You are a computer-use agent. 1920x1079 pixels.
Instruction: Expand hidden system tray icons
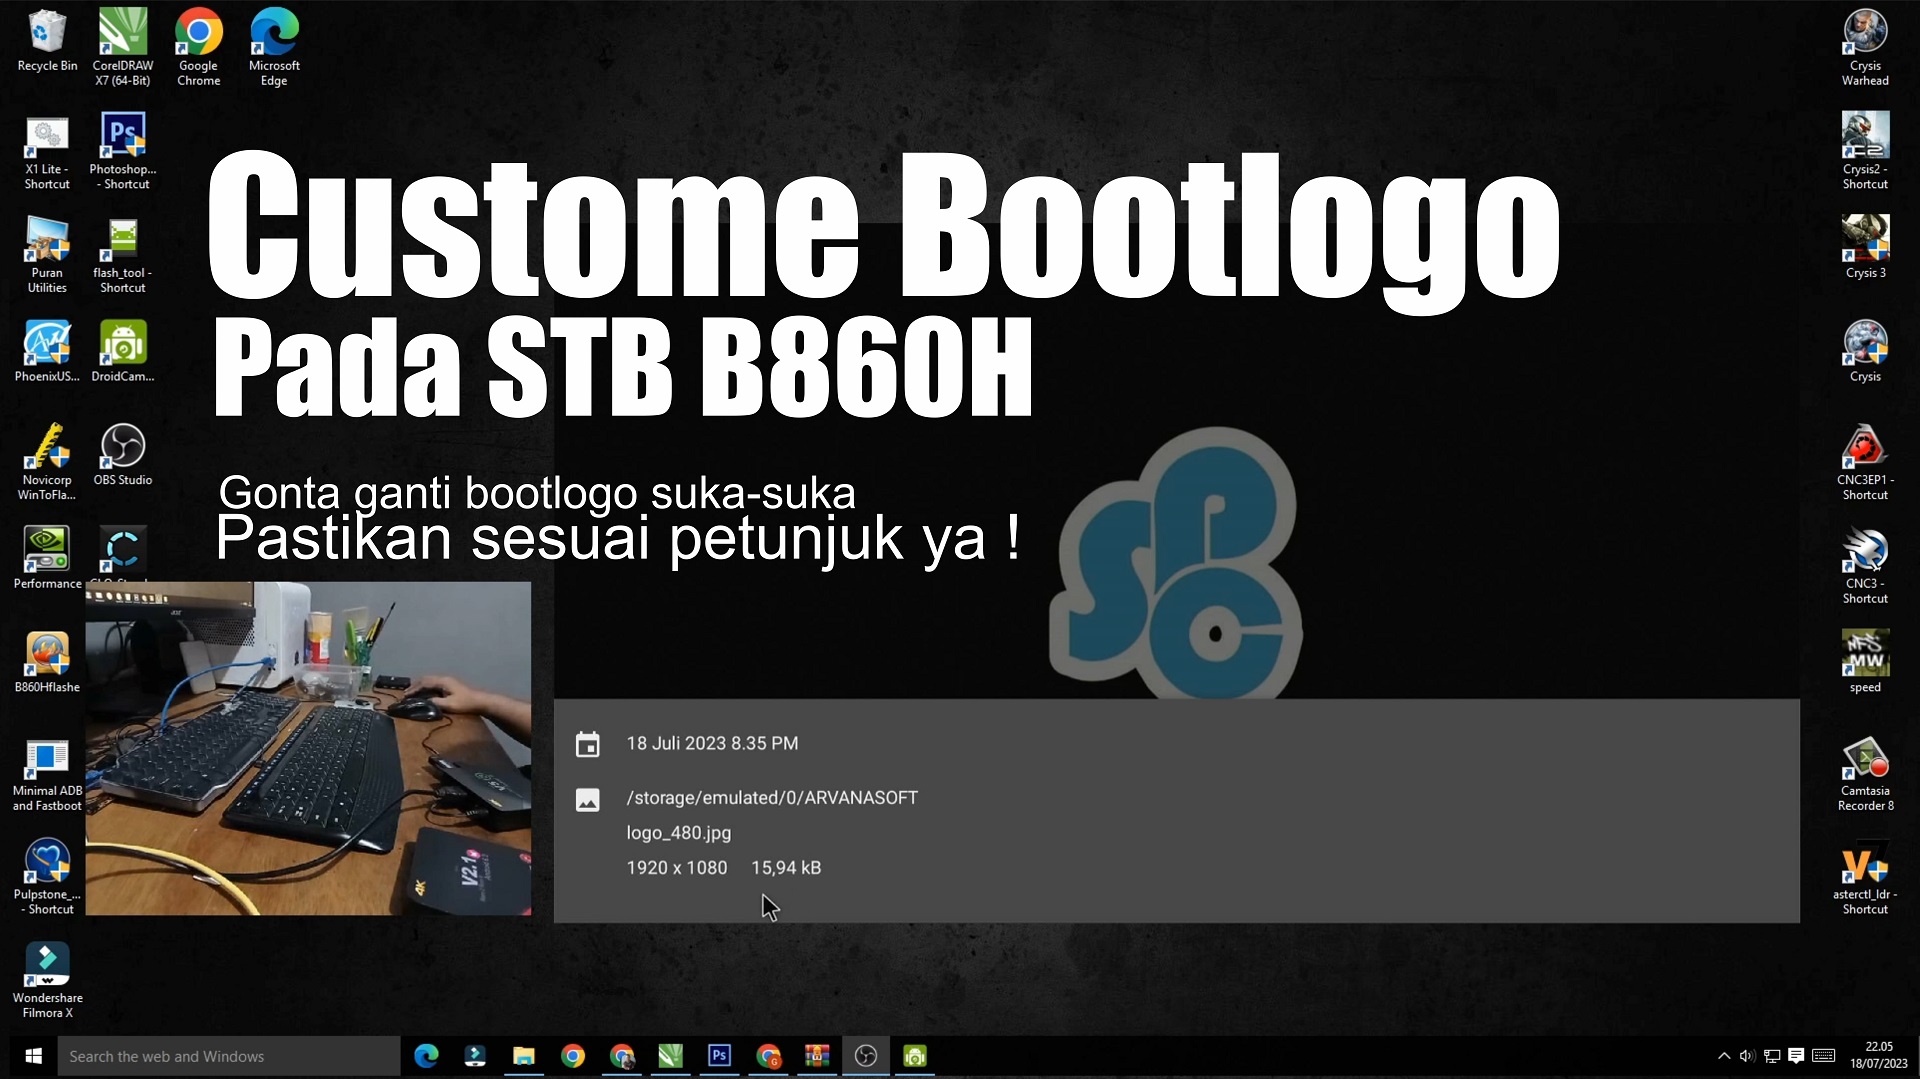coord(1724,1056)
